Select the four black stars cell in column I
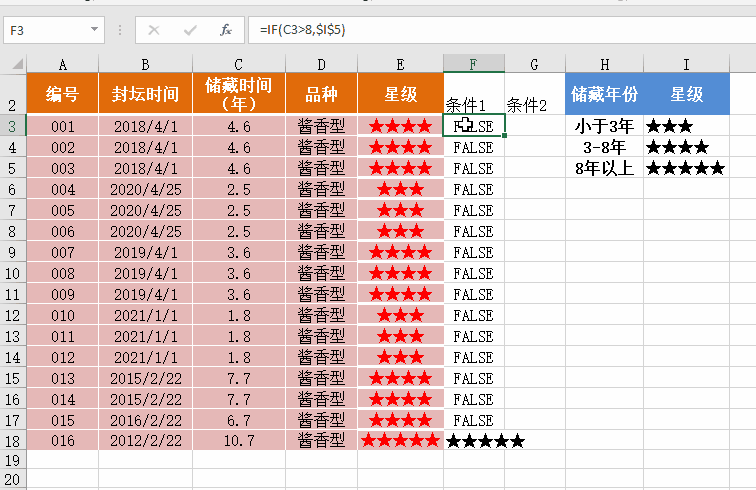This screenshot has width=756, height=490. (x=686, y=147)
